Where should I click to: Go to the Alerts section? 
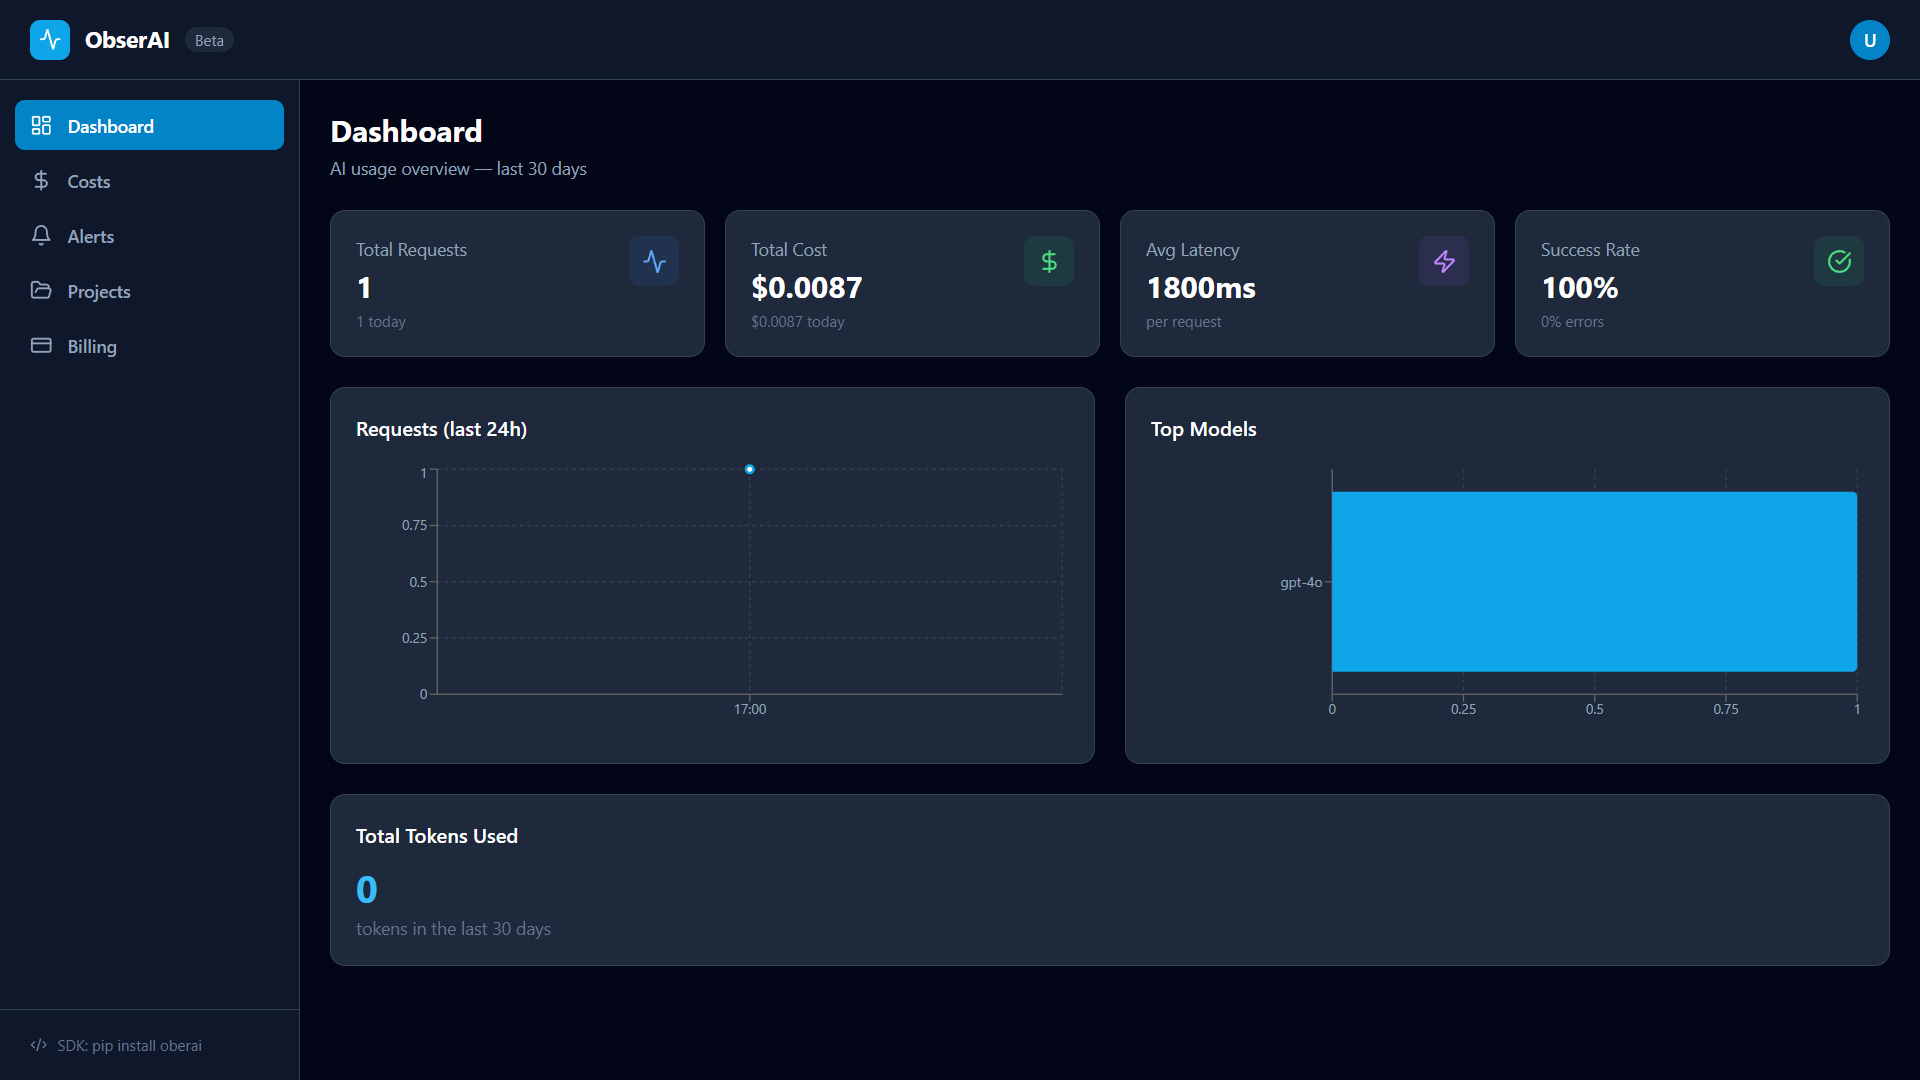point(90,237)
